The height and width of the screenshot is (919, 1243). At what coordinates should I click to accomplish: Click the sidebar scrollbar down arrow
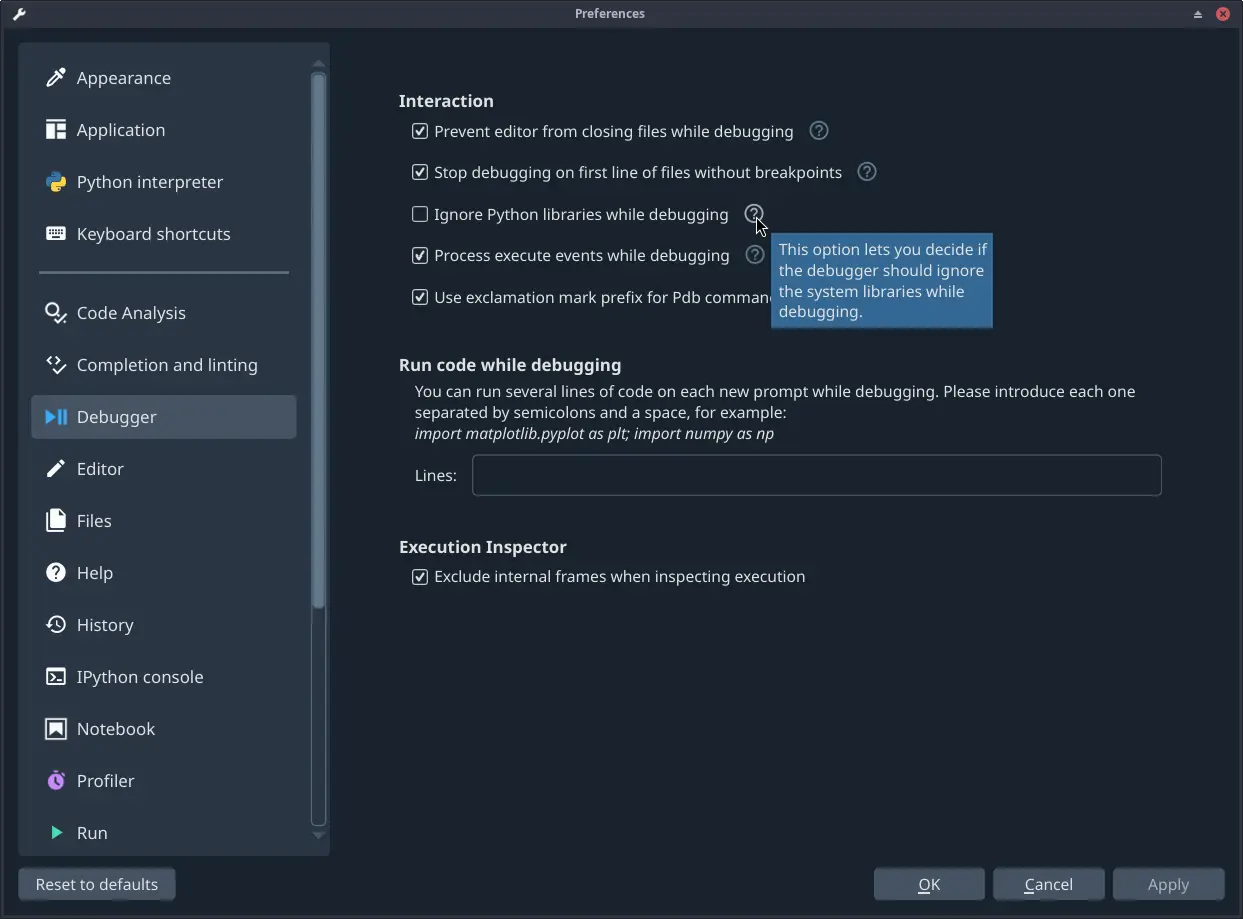click(318, 836)
